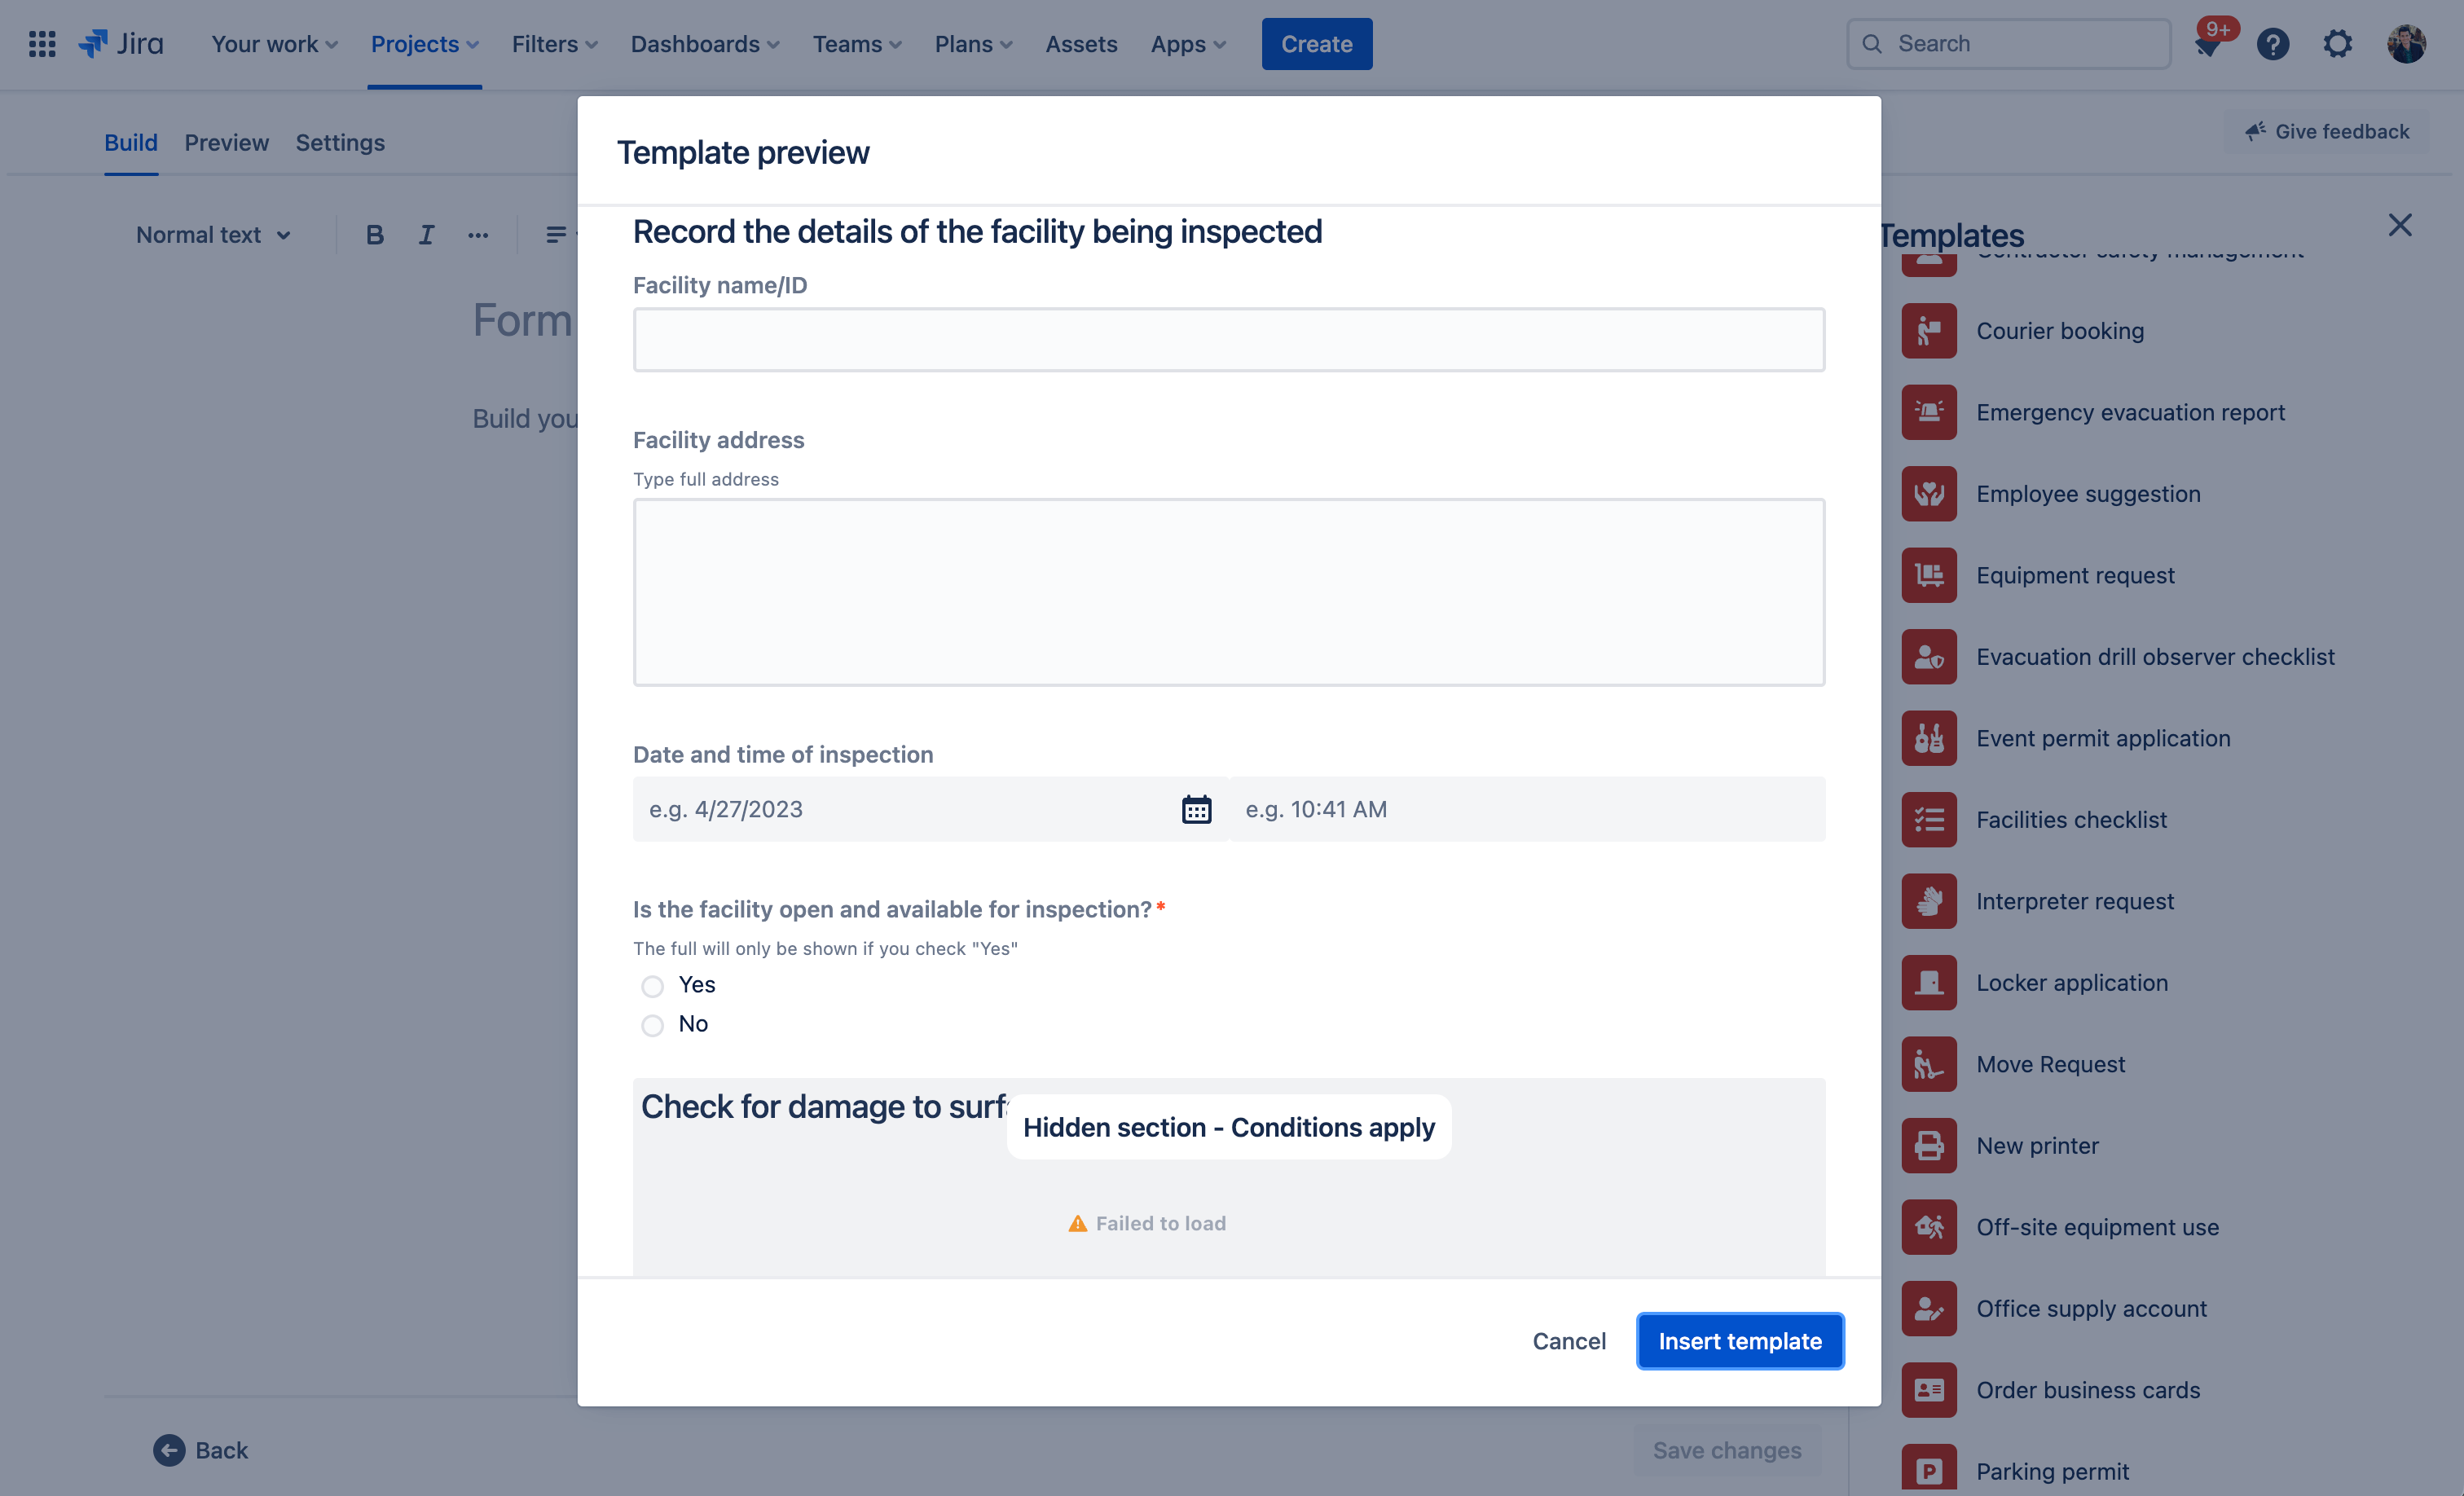Click the Insert template button
The image size is (2464, 1496).
tap(1740, 1340)
